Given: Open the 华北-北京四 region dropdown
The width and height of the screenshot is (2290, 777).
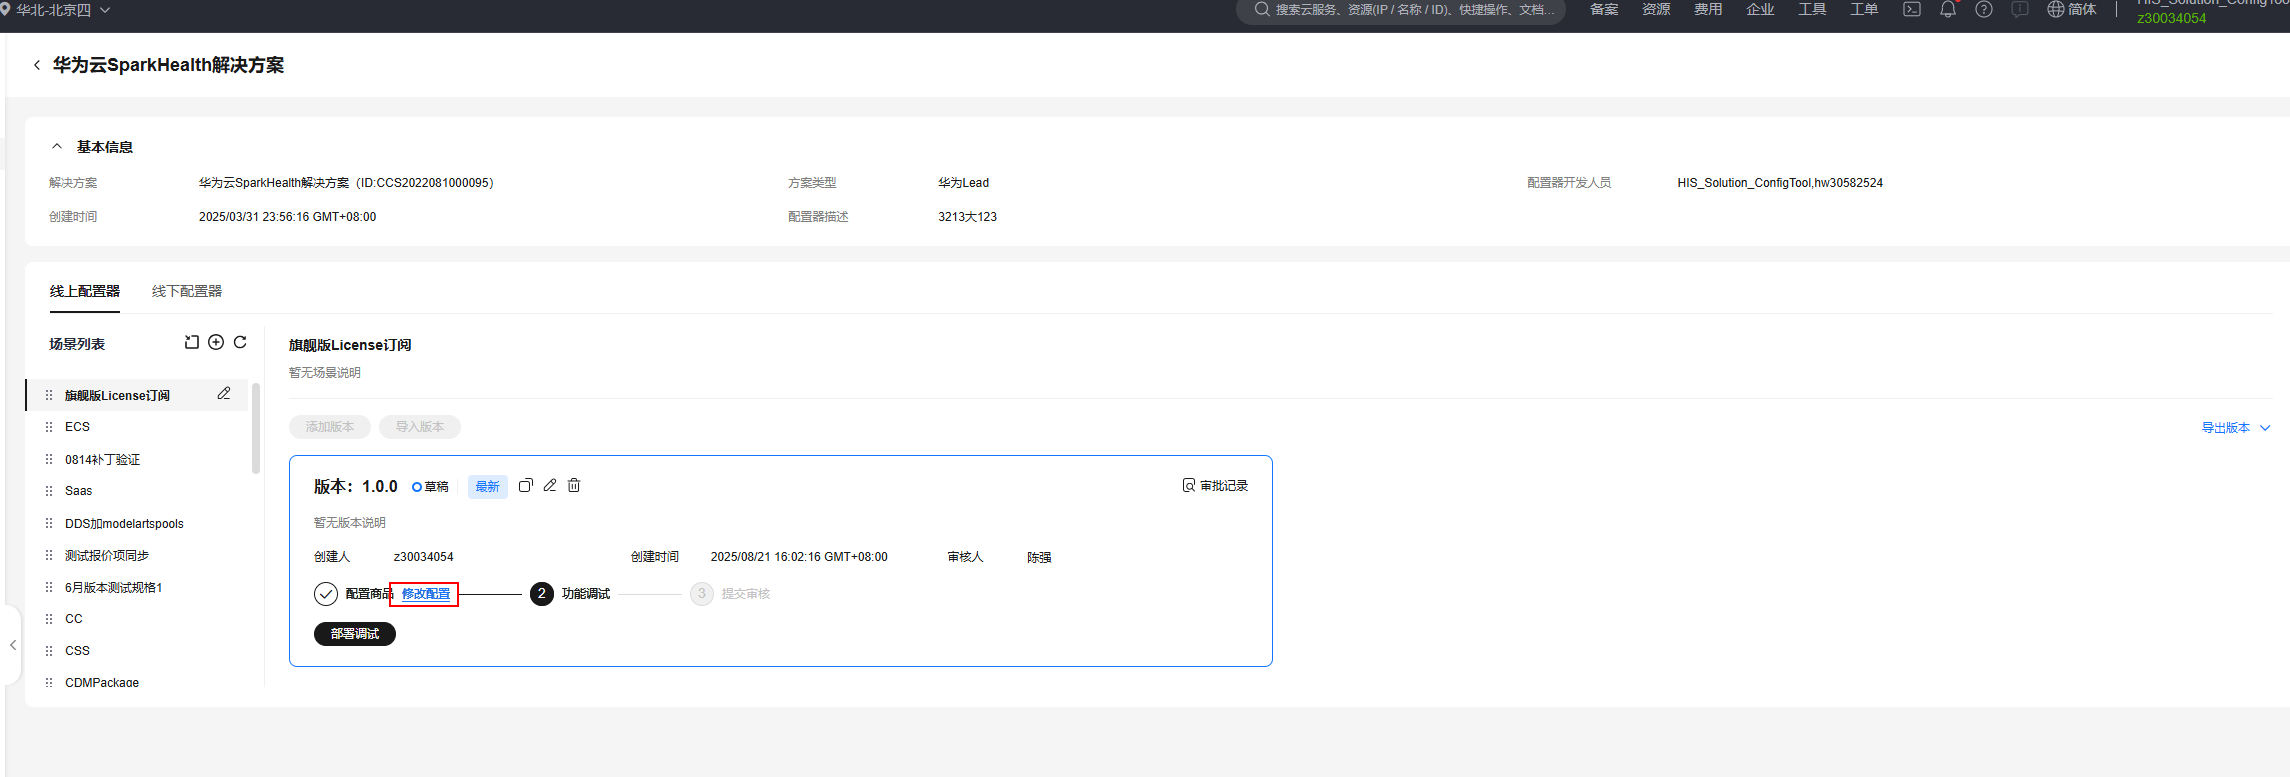Looking at the screenshot, I should (x=55, y=10).
